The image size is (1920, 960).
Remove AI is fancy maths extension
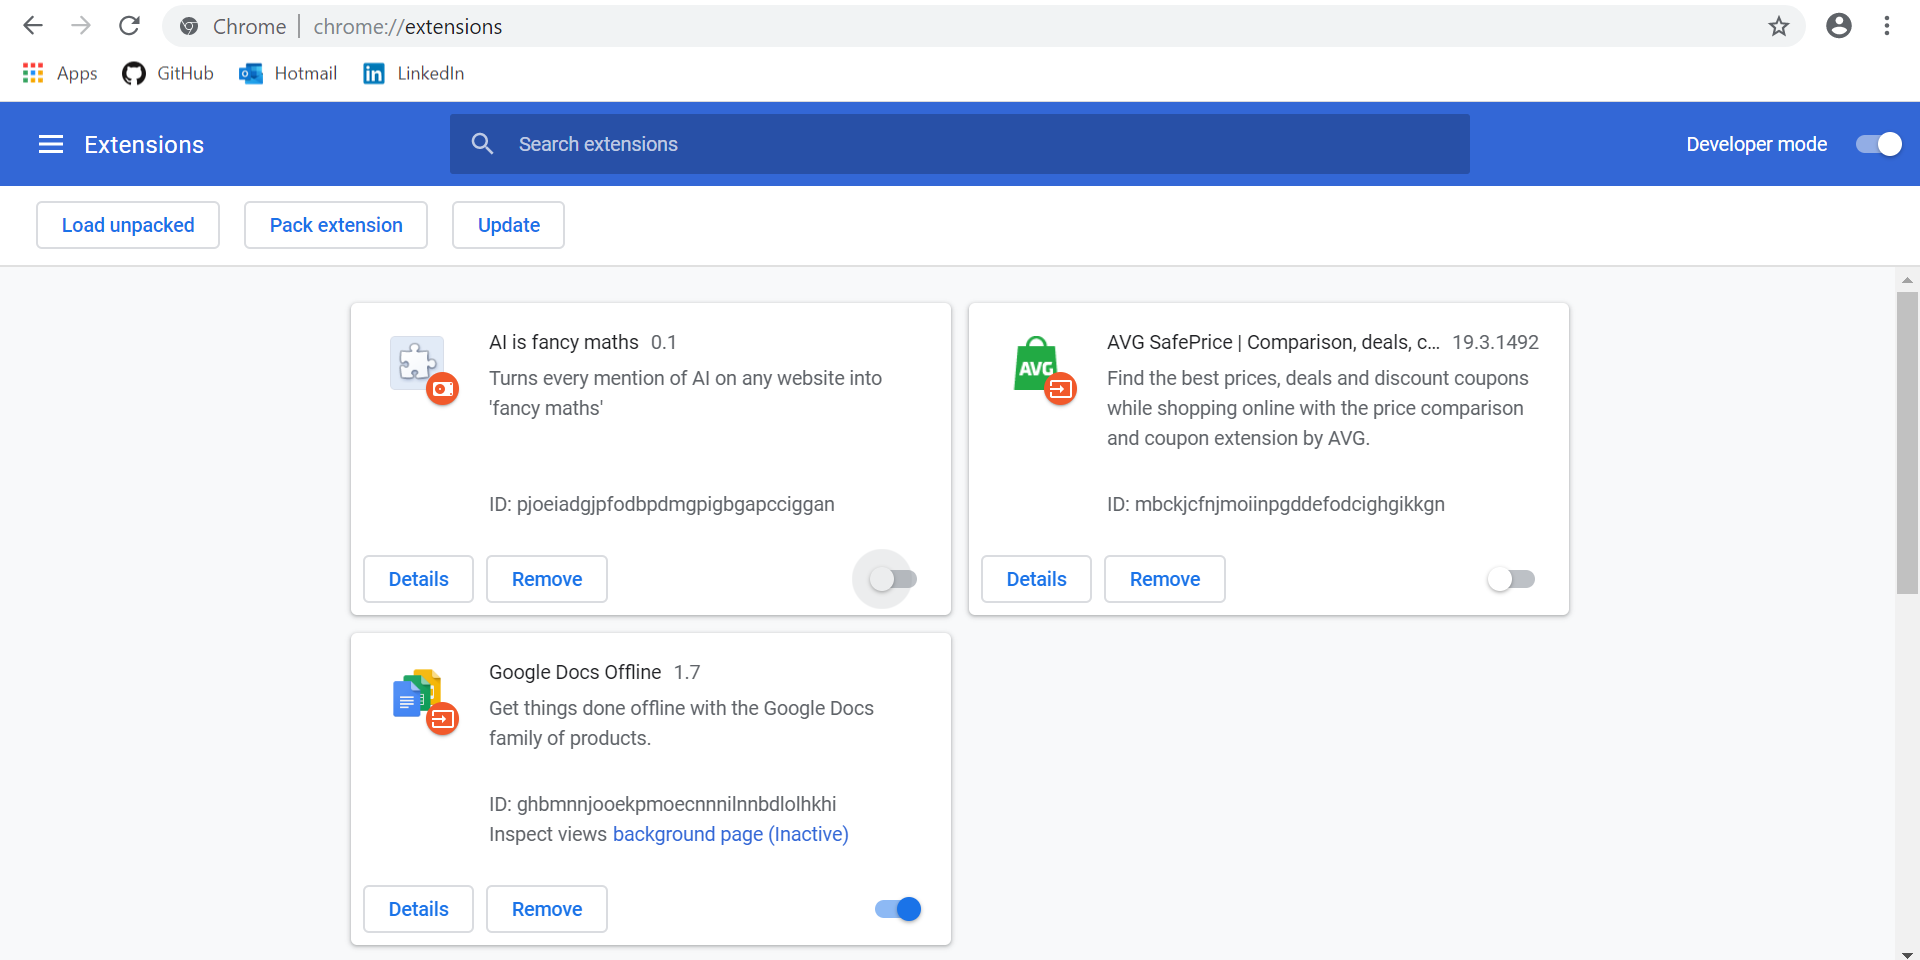[547, 579]
